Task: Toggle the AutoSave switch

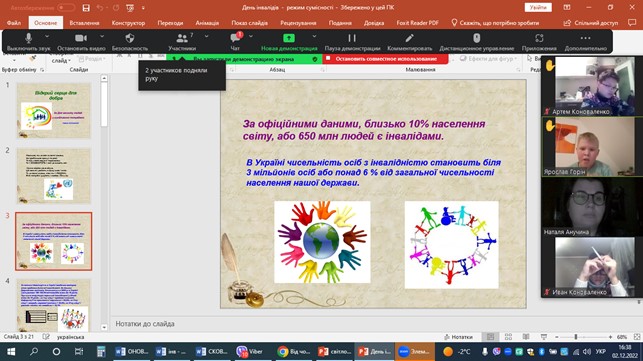Action: (x=66, y=8)
